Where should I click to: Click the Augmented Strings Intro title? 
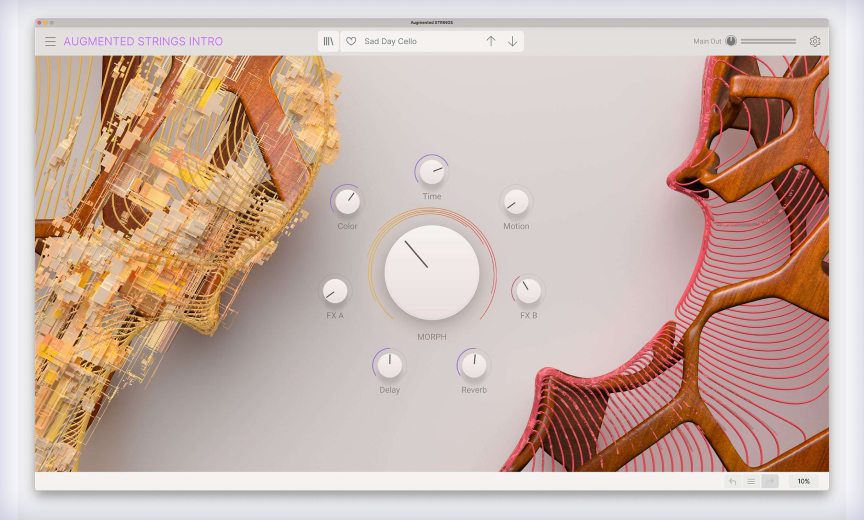tap(143, 41)
